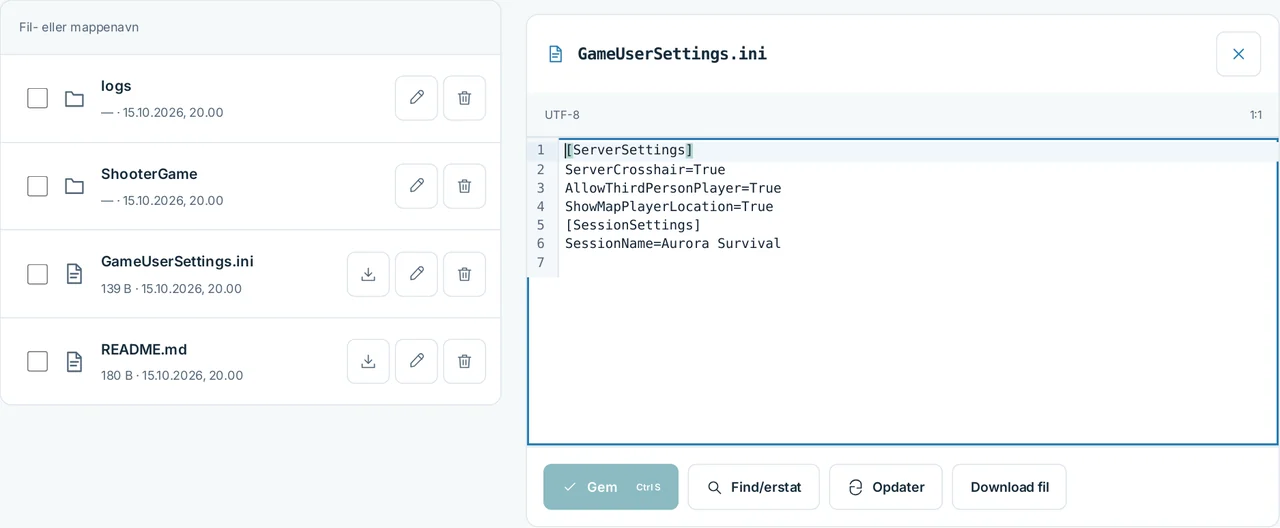
Task: Download the README.md file
Action: 368,361
